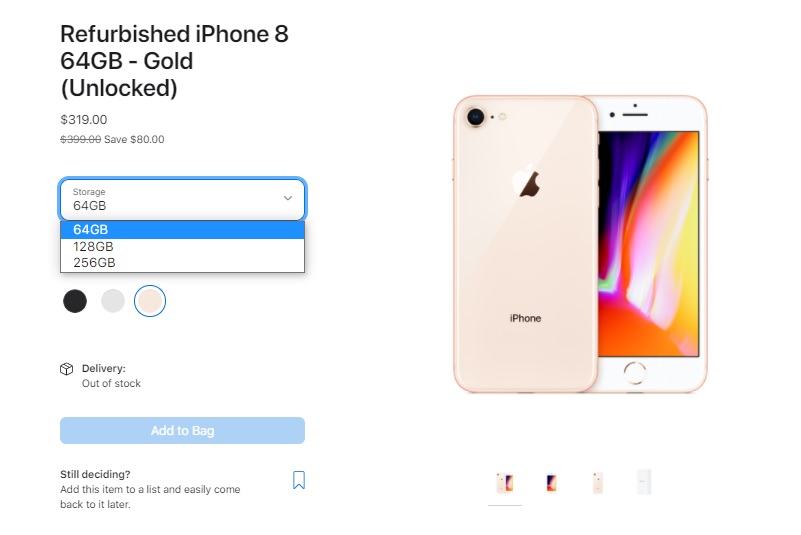The height and width of the screenshot is (535, 801).
Task: View the front screen only thumbnail
Action: pyautogui.click(x=551, y=482)
